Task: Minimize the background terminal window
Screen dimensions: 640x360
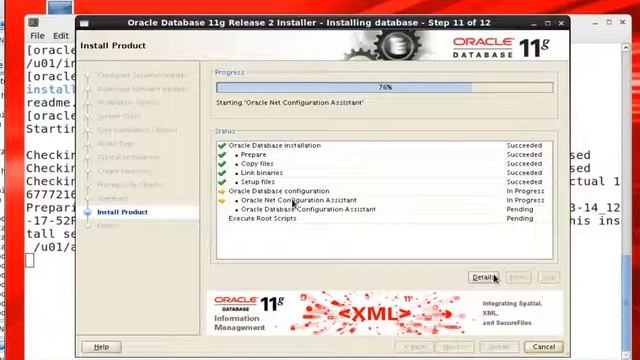Action: (595, 23)
